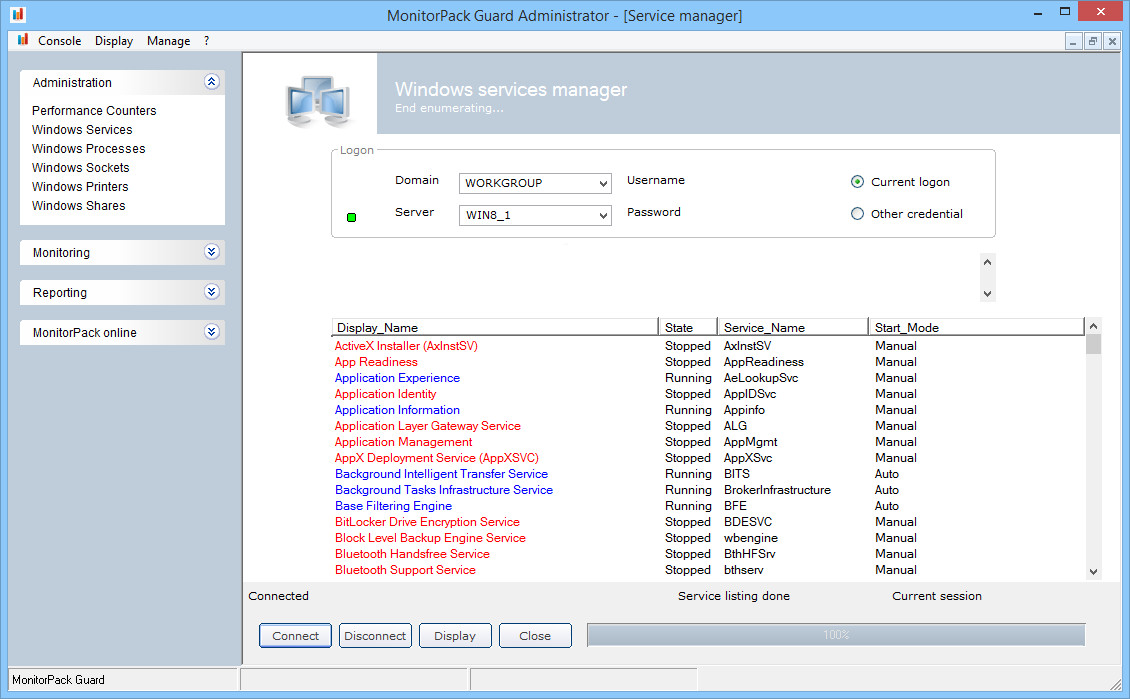This screenshot has height=699, width=1130.
Task: Open the Manage menu
Action: click(x=169, y=41)
